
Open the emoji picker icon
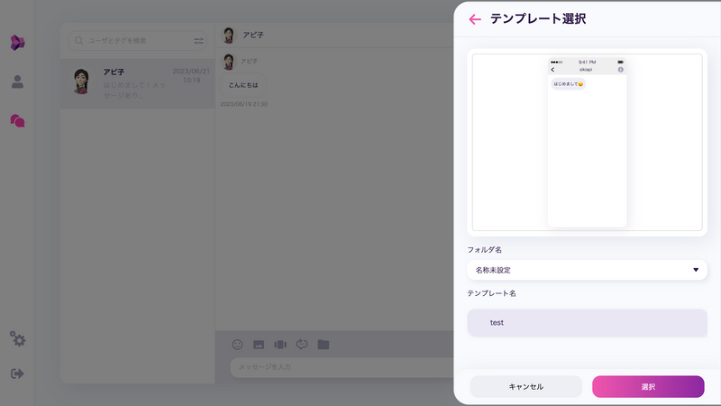pyautogui.click(x=237, y=344)
